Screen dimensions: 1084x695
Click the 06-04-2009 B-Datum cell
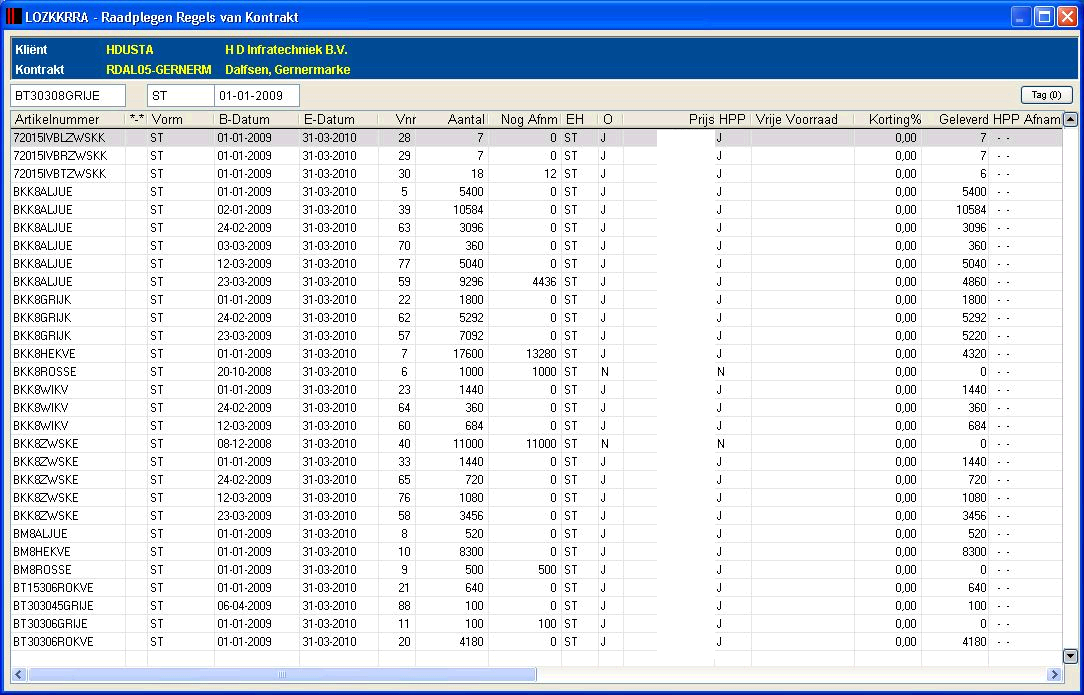click(256, 605)
